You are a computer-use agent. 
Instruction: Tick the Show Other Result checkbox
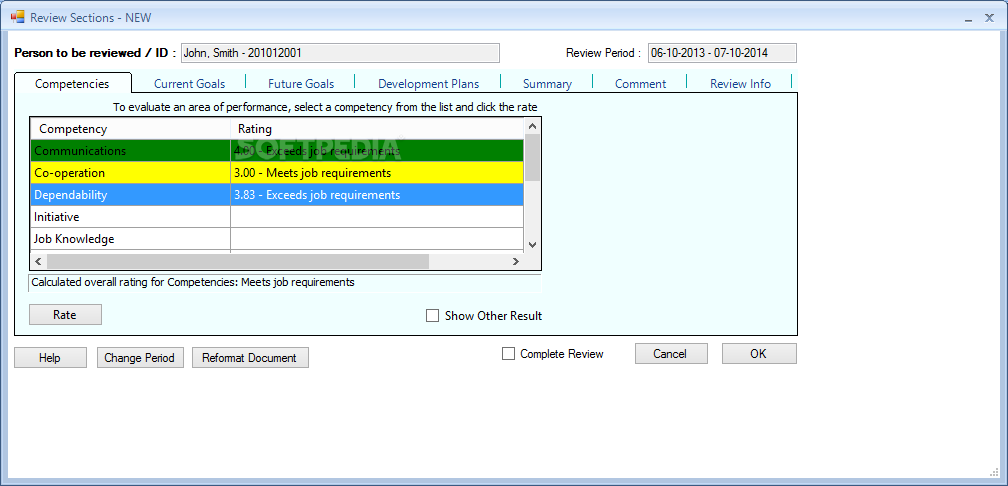point(433,316)
